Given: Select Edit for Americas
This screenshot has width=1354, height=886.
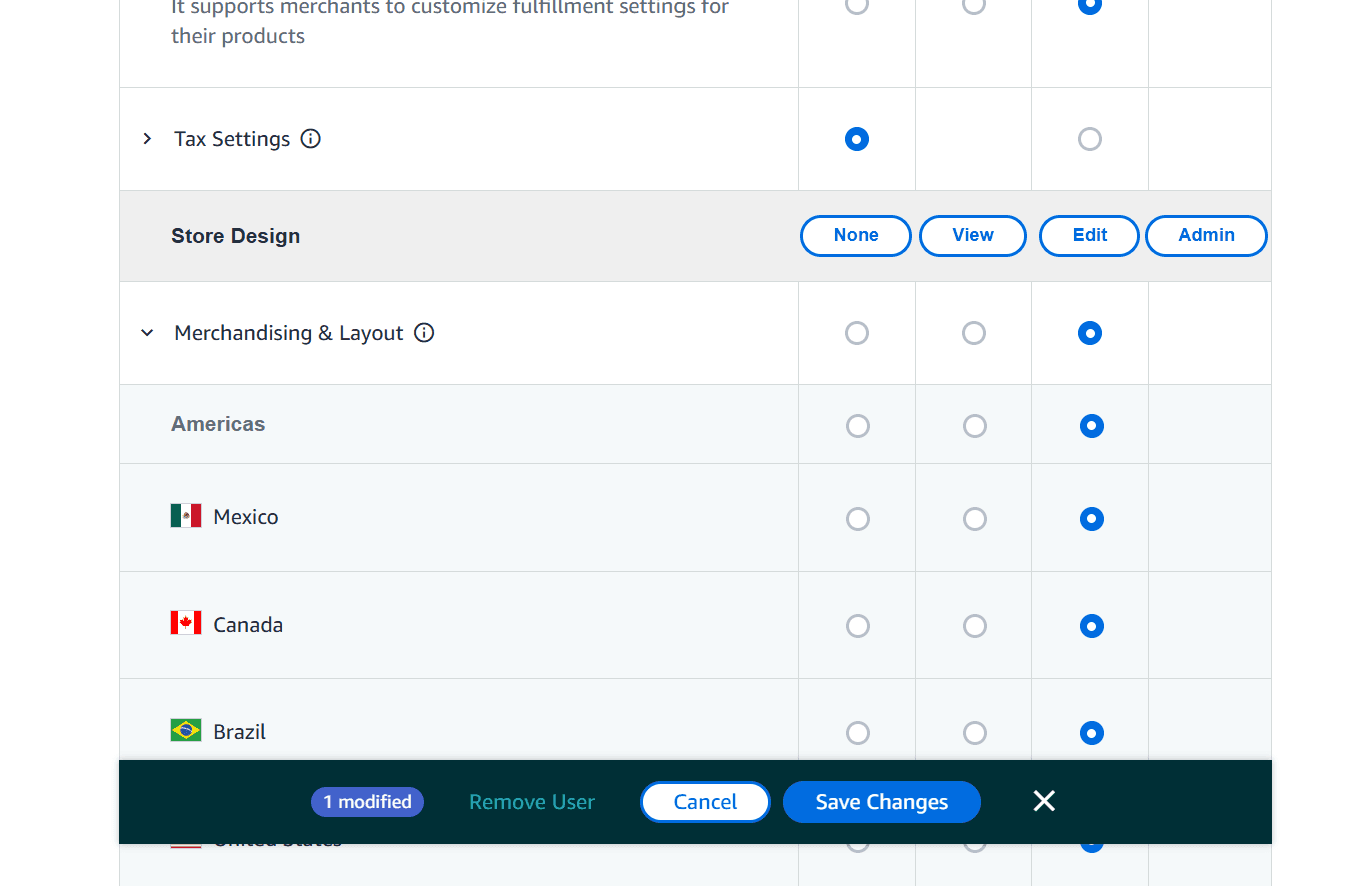Looking at the screenshot, I should (1092, 426).
